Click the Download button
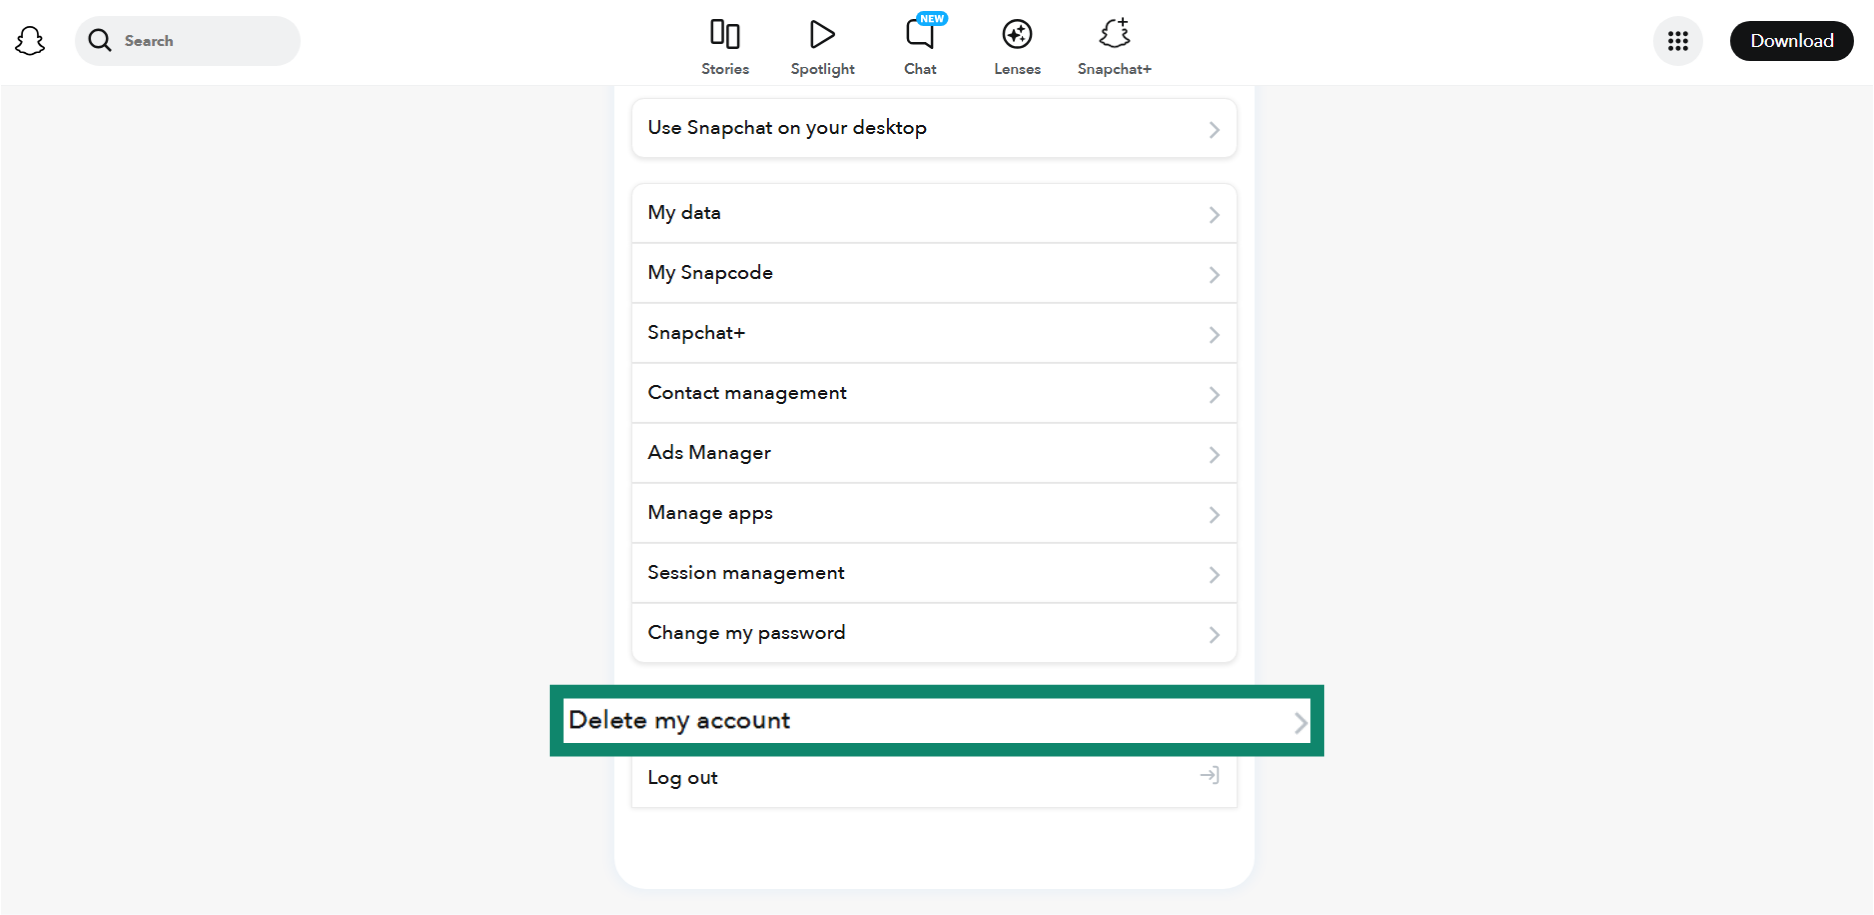 coord(1791,40)
